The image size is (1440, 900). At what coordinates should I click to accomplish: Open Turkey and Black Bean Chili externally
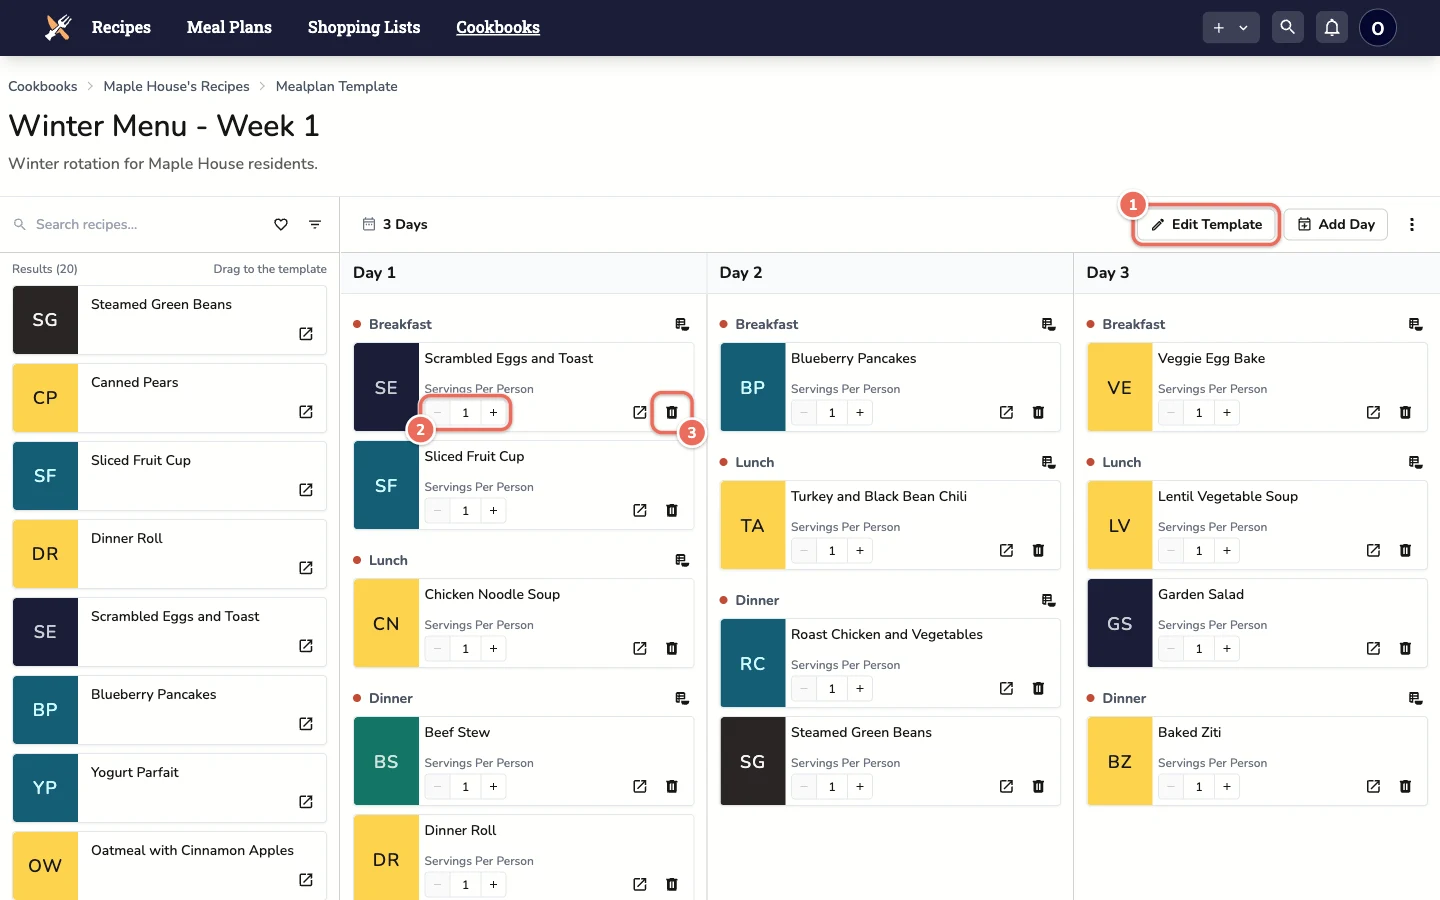1006,551
